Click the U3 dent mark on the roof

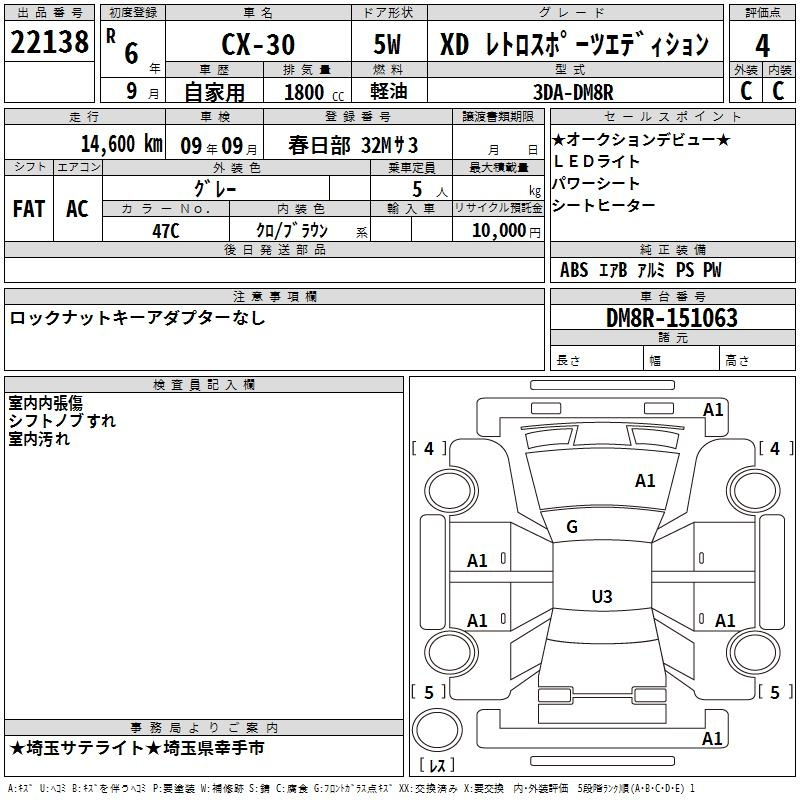pos(601,597)
